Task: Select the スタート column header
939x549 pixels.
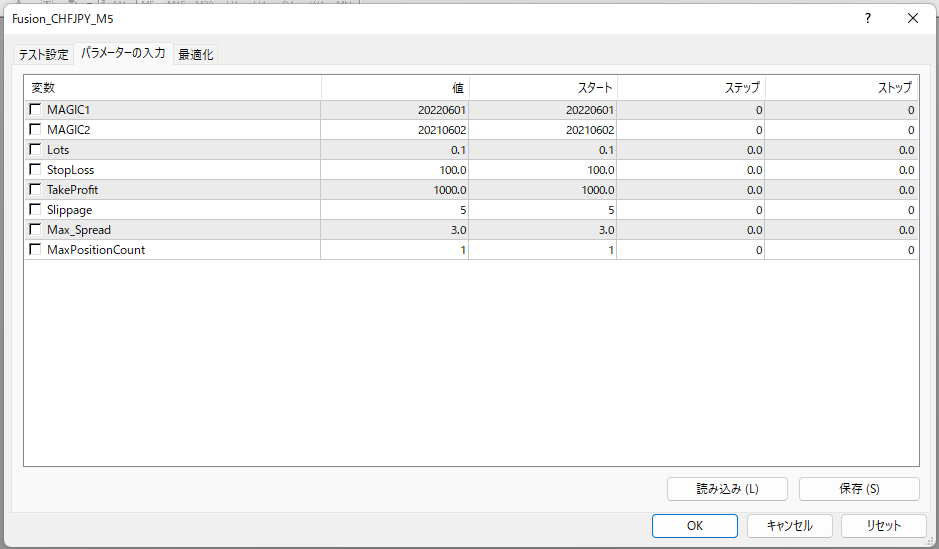Action: [543, 88]
